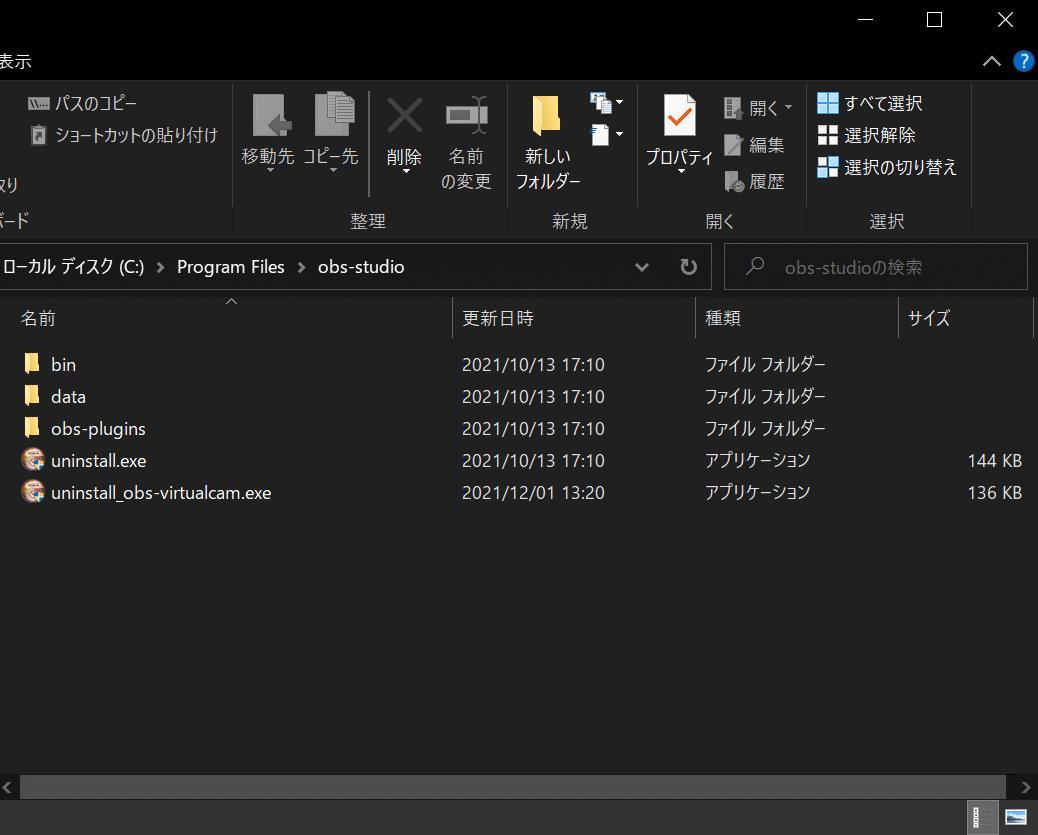Open Help via the question mark icon
This screenshot has height=835, width=1038.
click(x=1023, y=62)
